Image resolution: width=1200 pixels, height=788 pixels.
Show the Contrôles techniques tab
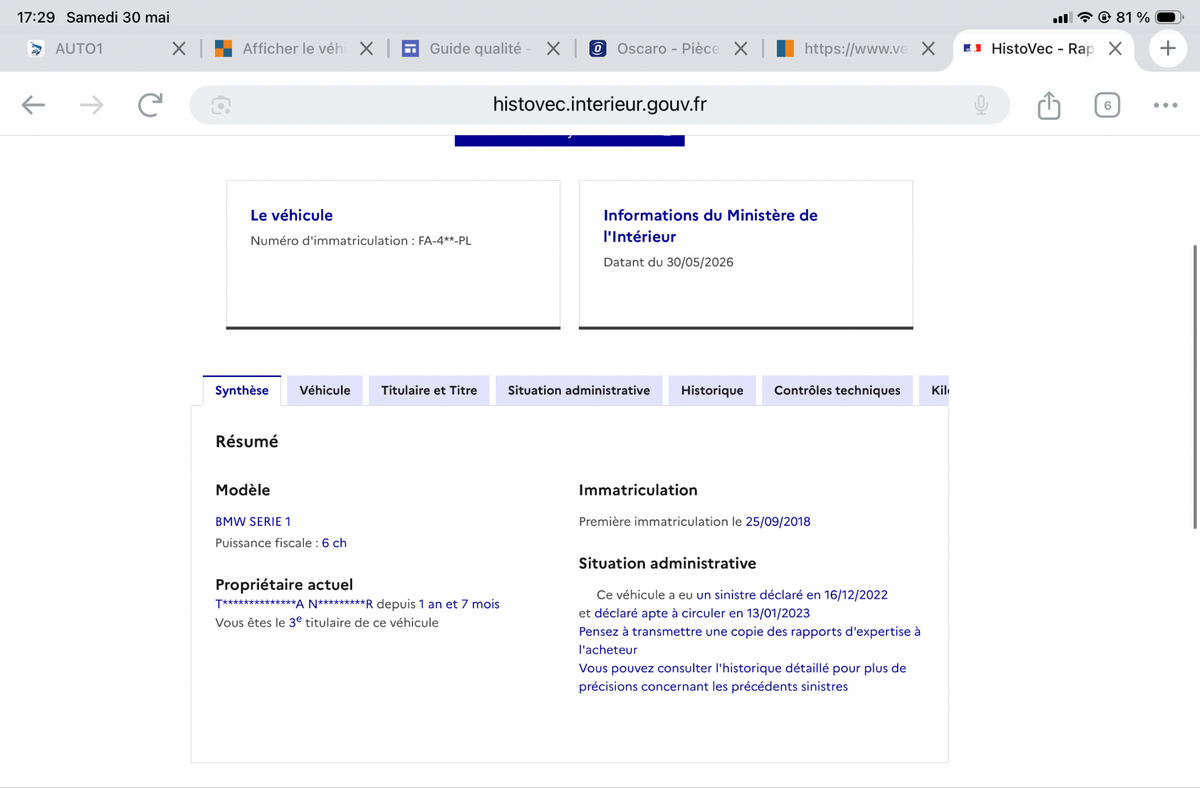click(x=837, y=390)
